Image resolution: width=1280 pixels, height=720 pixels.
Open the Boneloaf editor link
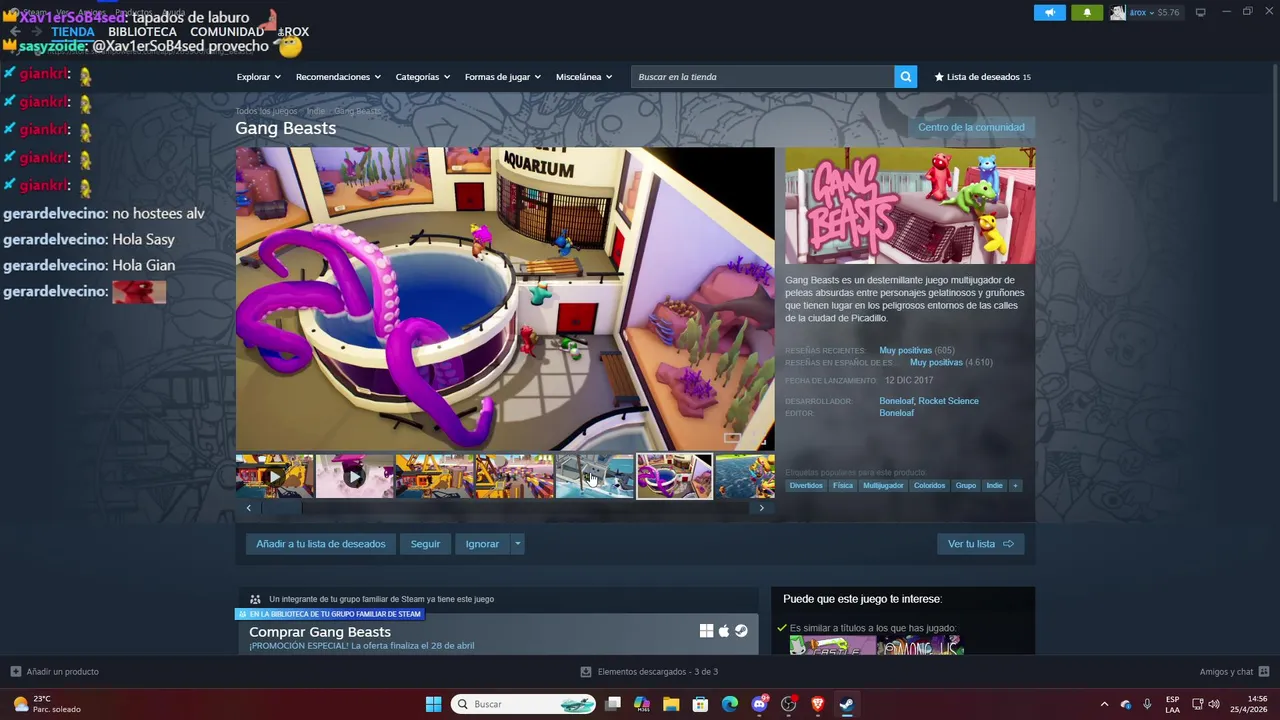(896, 413)
